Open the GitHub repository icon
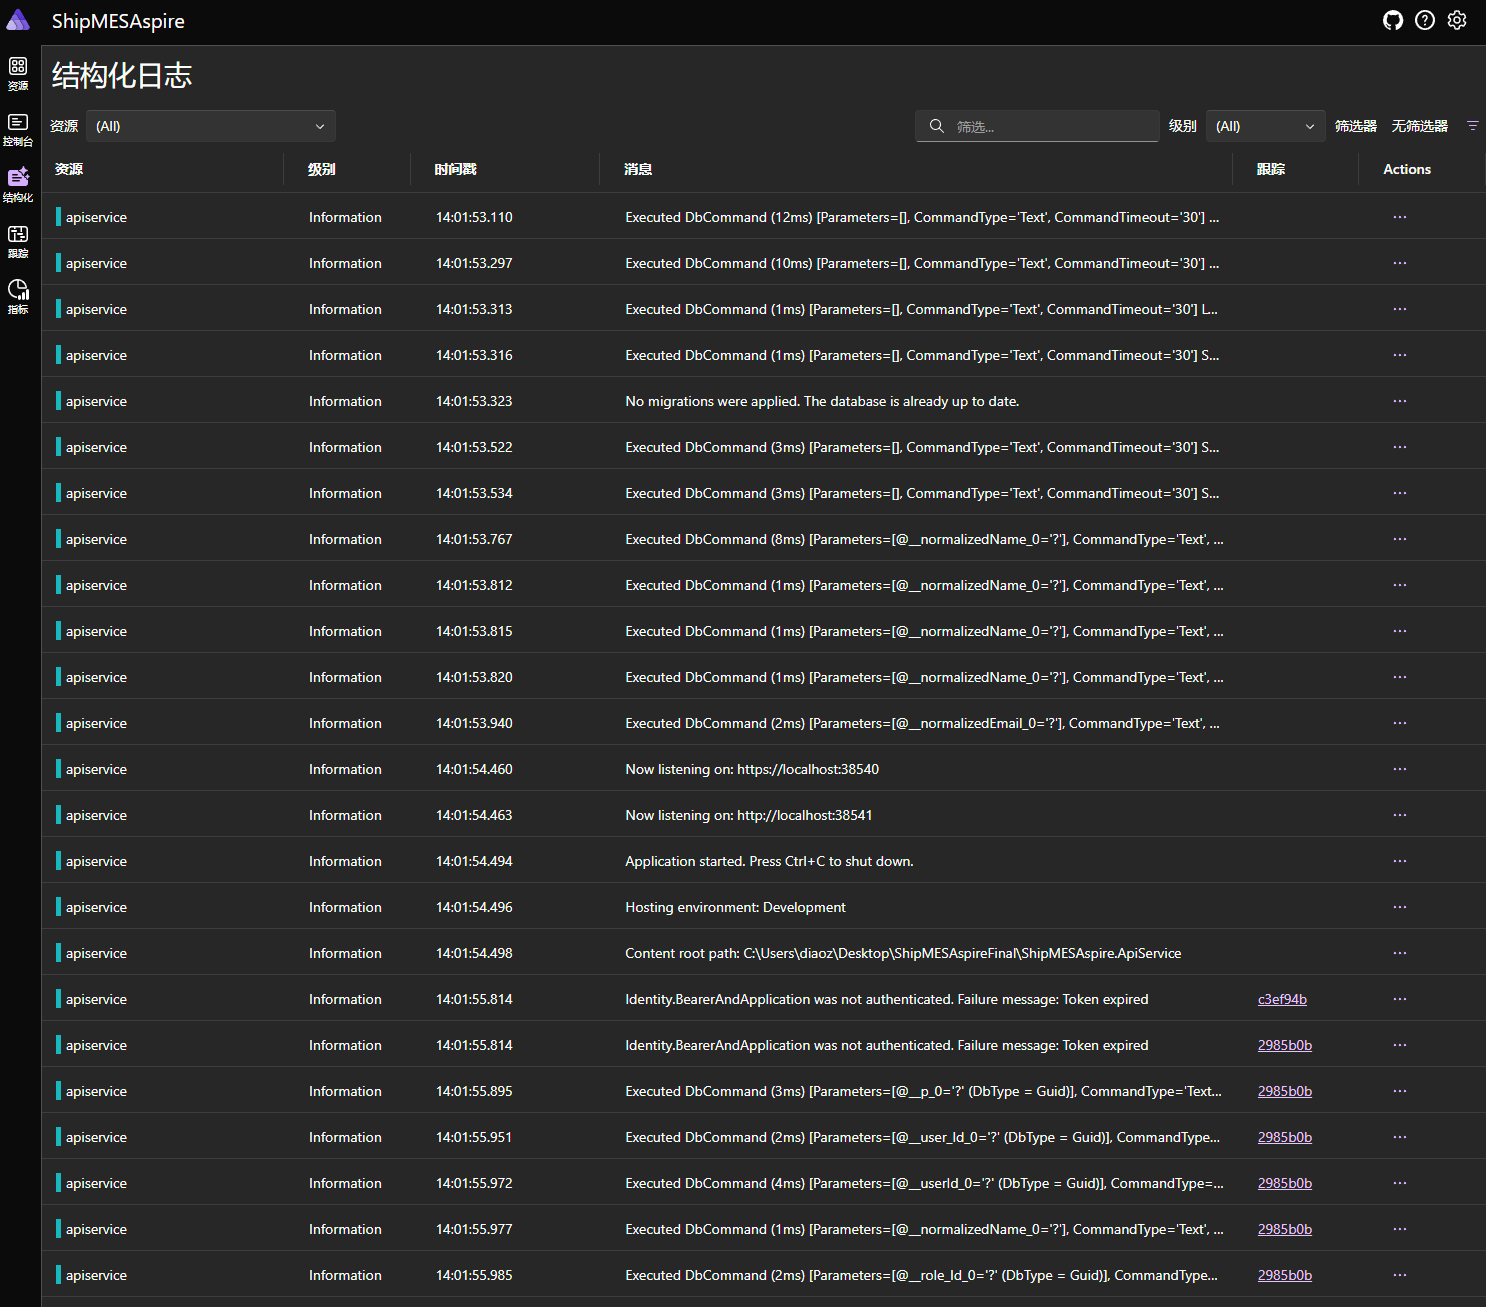The image size is (1486, 1307). [1392, 21]
